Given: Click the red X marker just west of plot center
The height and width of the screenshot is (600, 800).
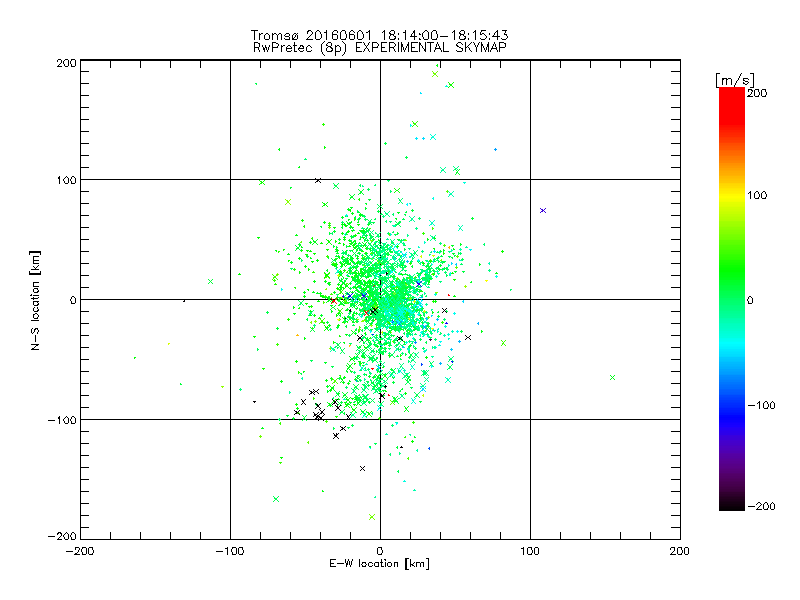Looking at the screenshot, I should (334, 301).
